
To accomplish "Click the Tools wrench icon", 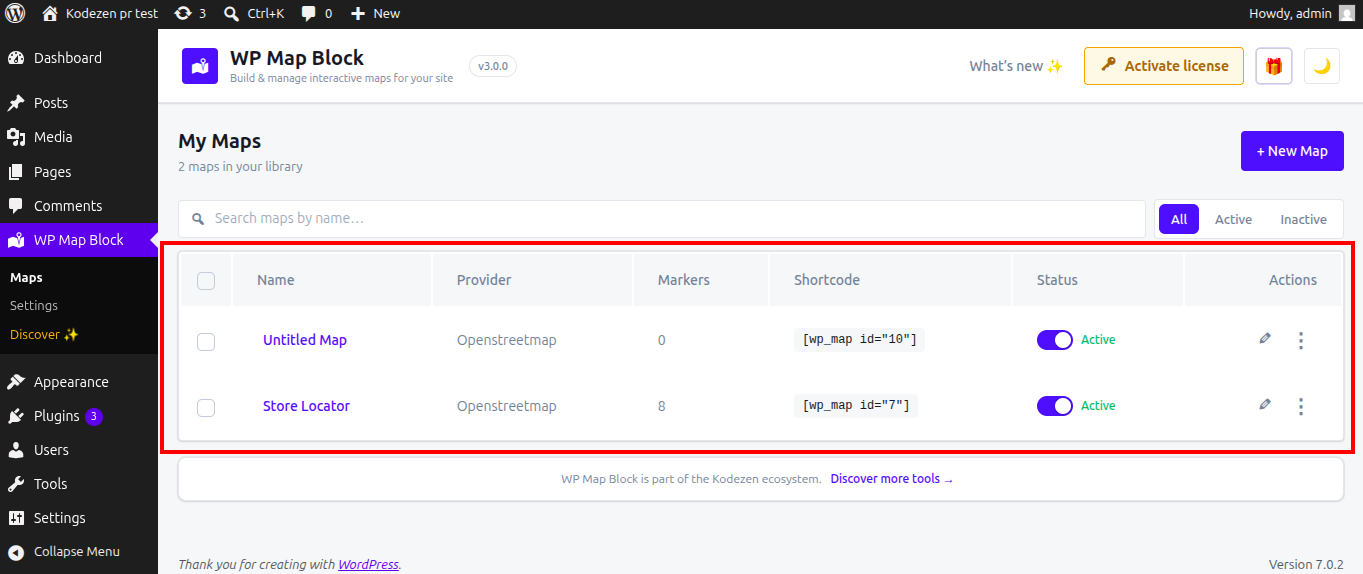I will [x=16, y=484].
